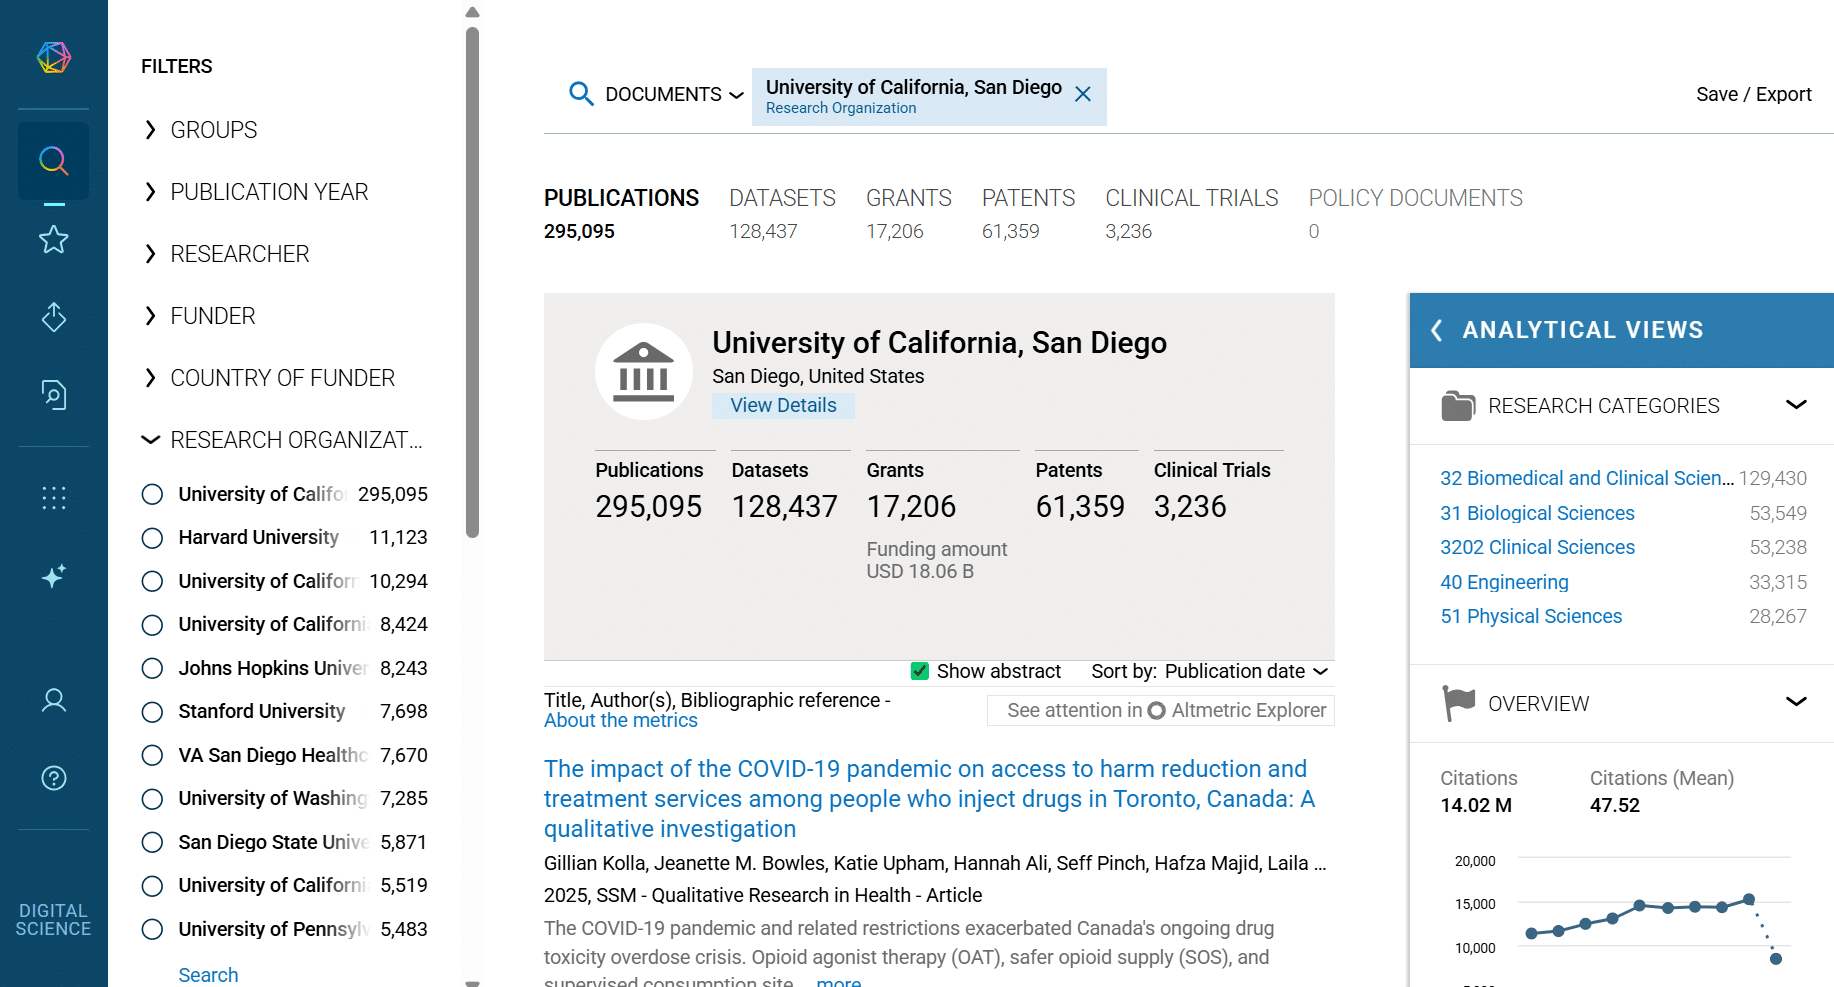Open the user profile icon
The image size is (1834, 987).
click(x=54, y=700)
